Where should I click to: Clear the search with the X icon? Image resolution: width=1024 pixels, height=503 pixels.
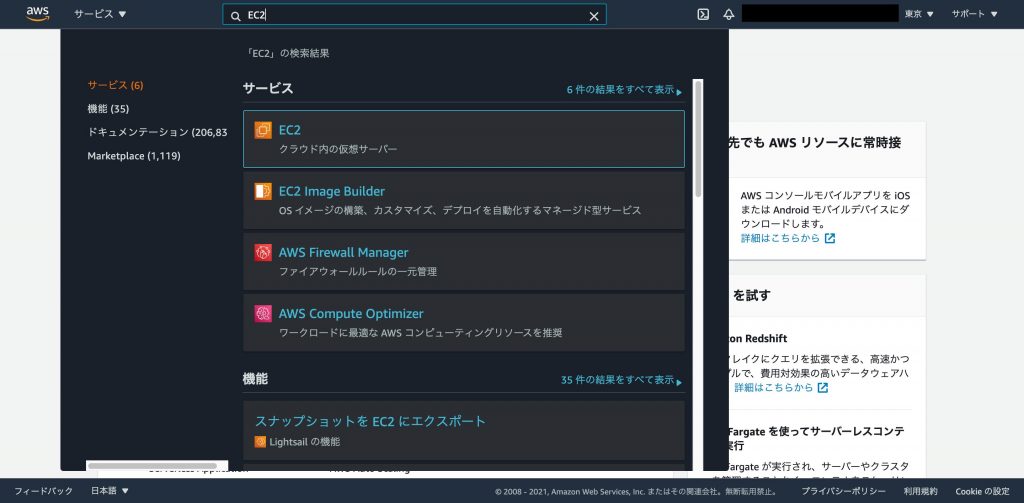(594, 16)
